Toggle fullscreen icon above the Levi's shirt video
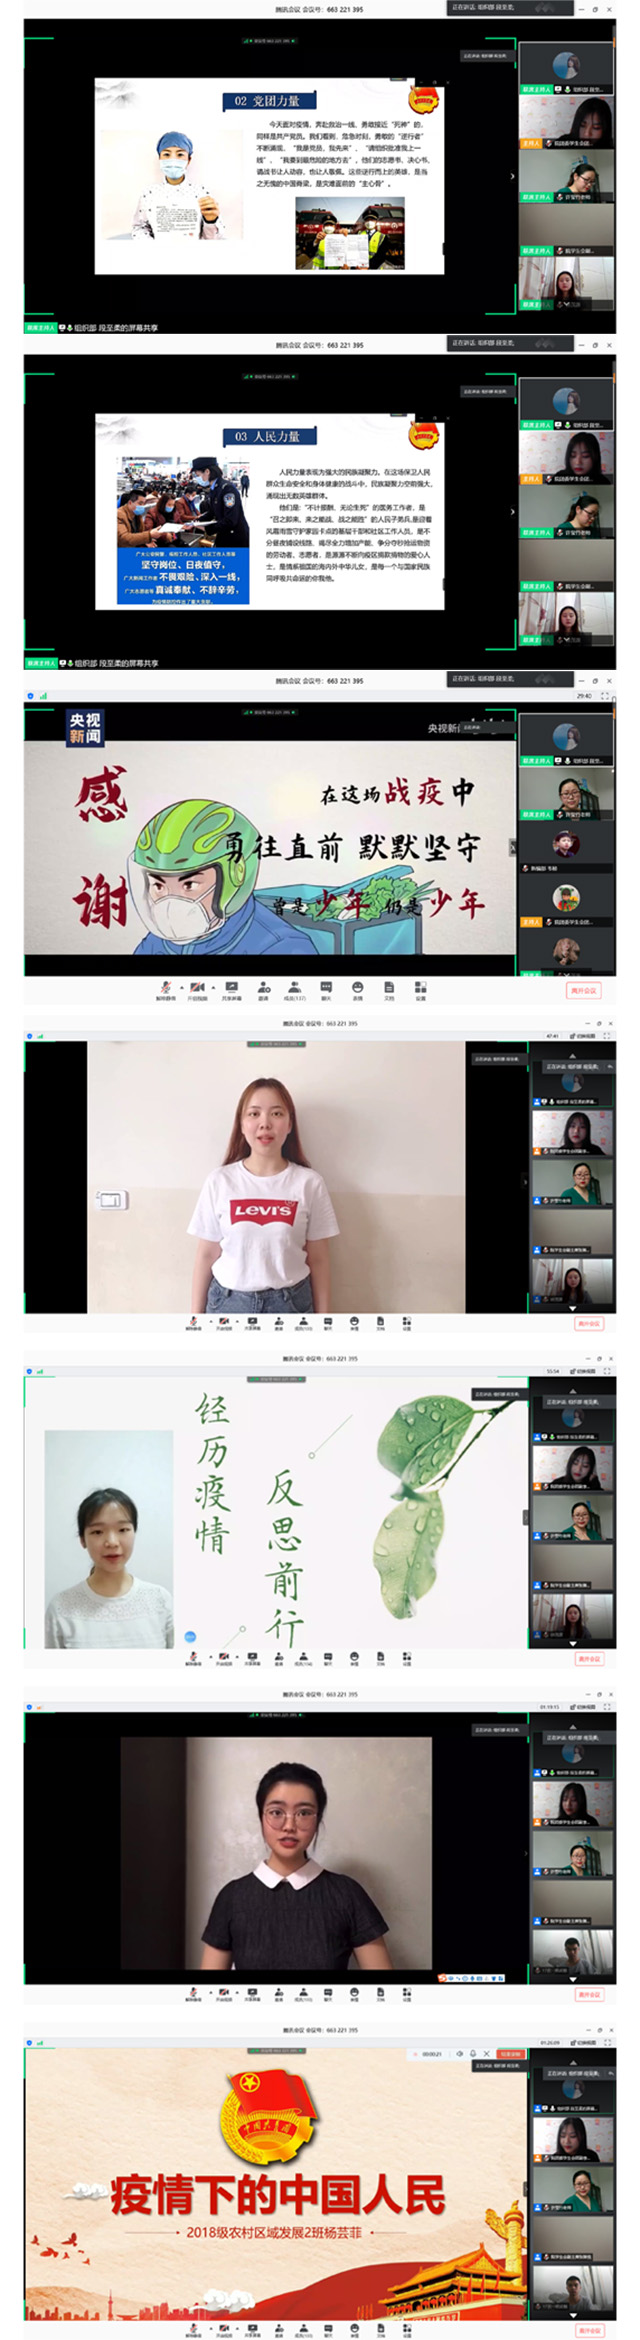Image resolution: width=640 pixels, height=2340 pixels. point(608,1036)
